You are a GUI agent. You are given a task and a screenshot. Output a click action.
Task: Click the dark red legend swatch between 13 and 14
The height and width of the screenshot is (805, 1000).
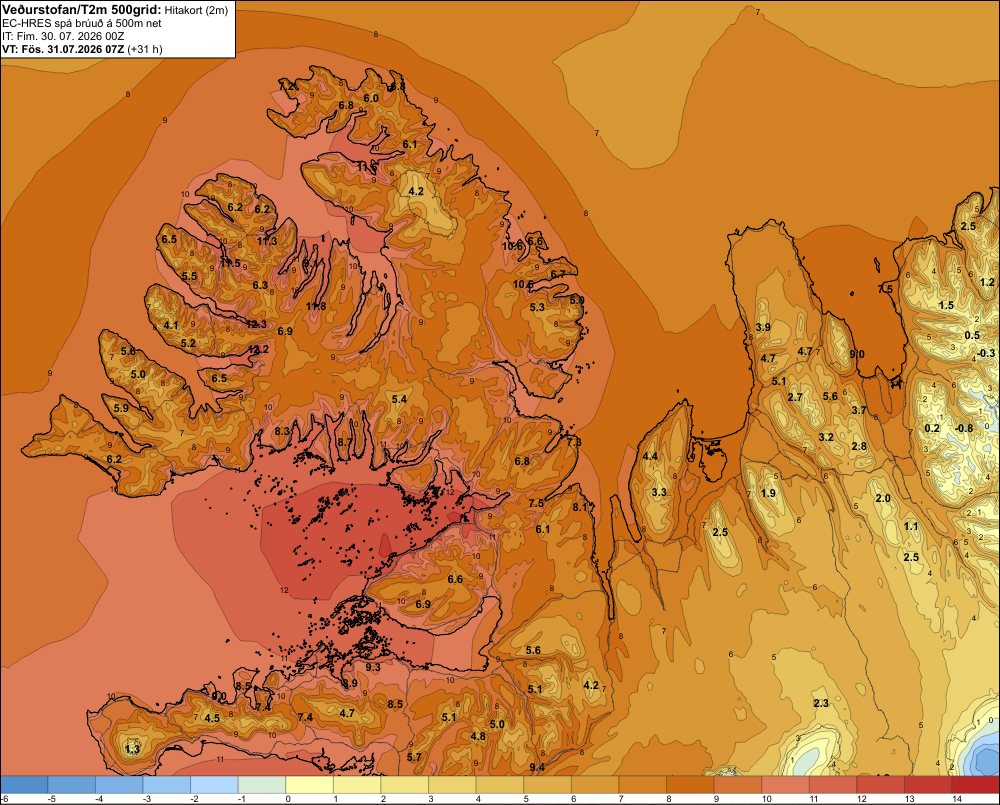(927, 784)
